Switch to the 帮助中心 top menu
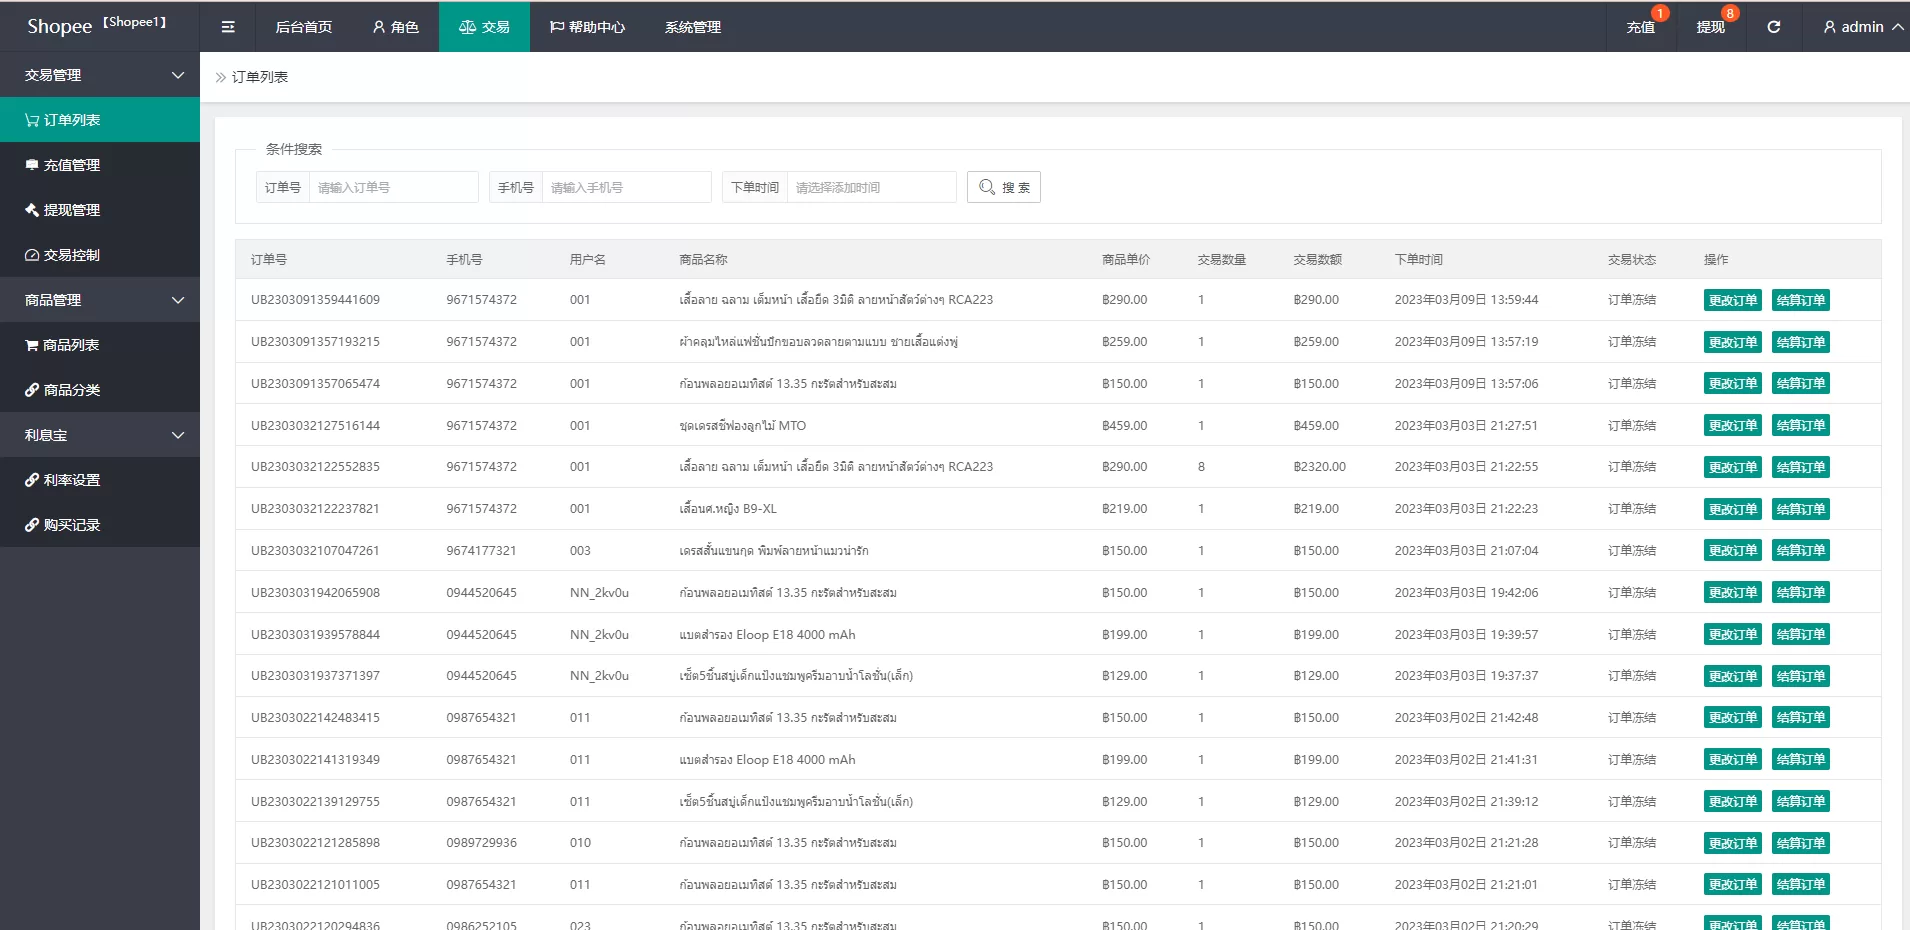Image resolution: width=1910 pixels, height=930 pixels. (587, 27)
